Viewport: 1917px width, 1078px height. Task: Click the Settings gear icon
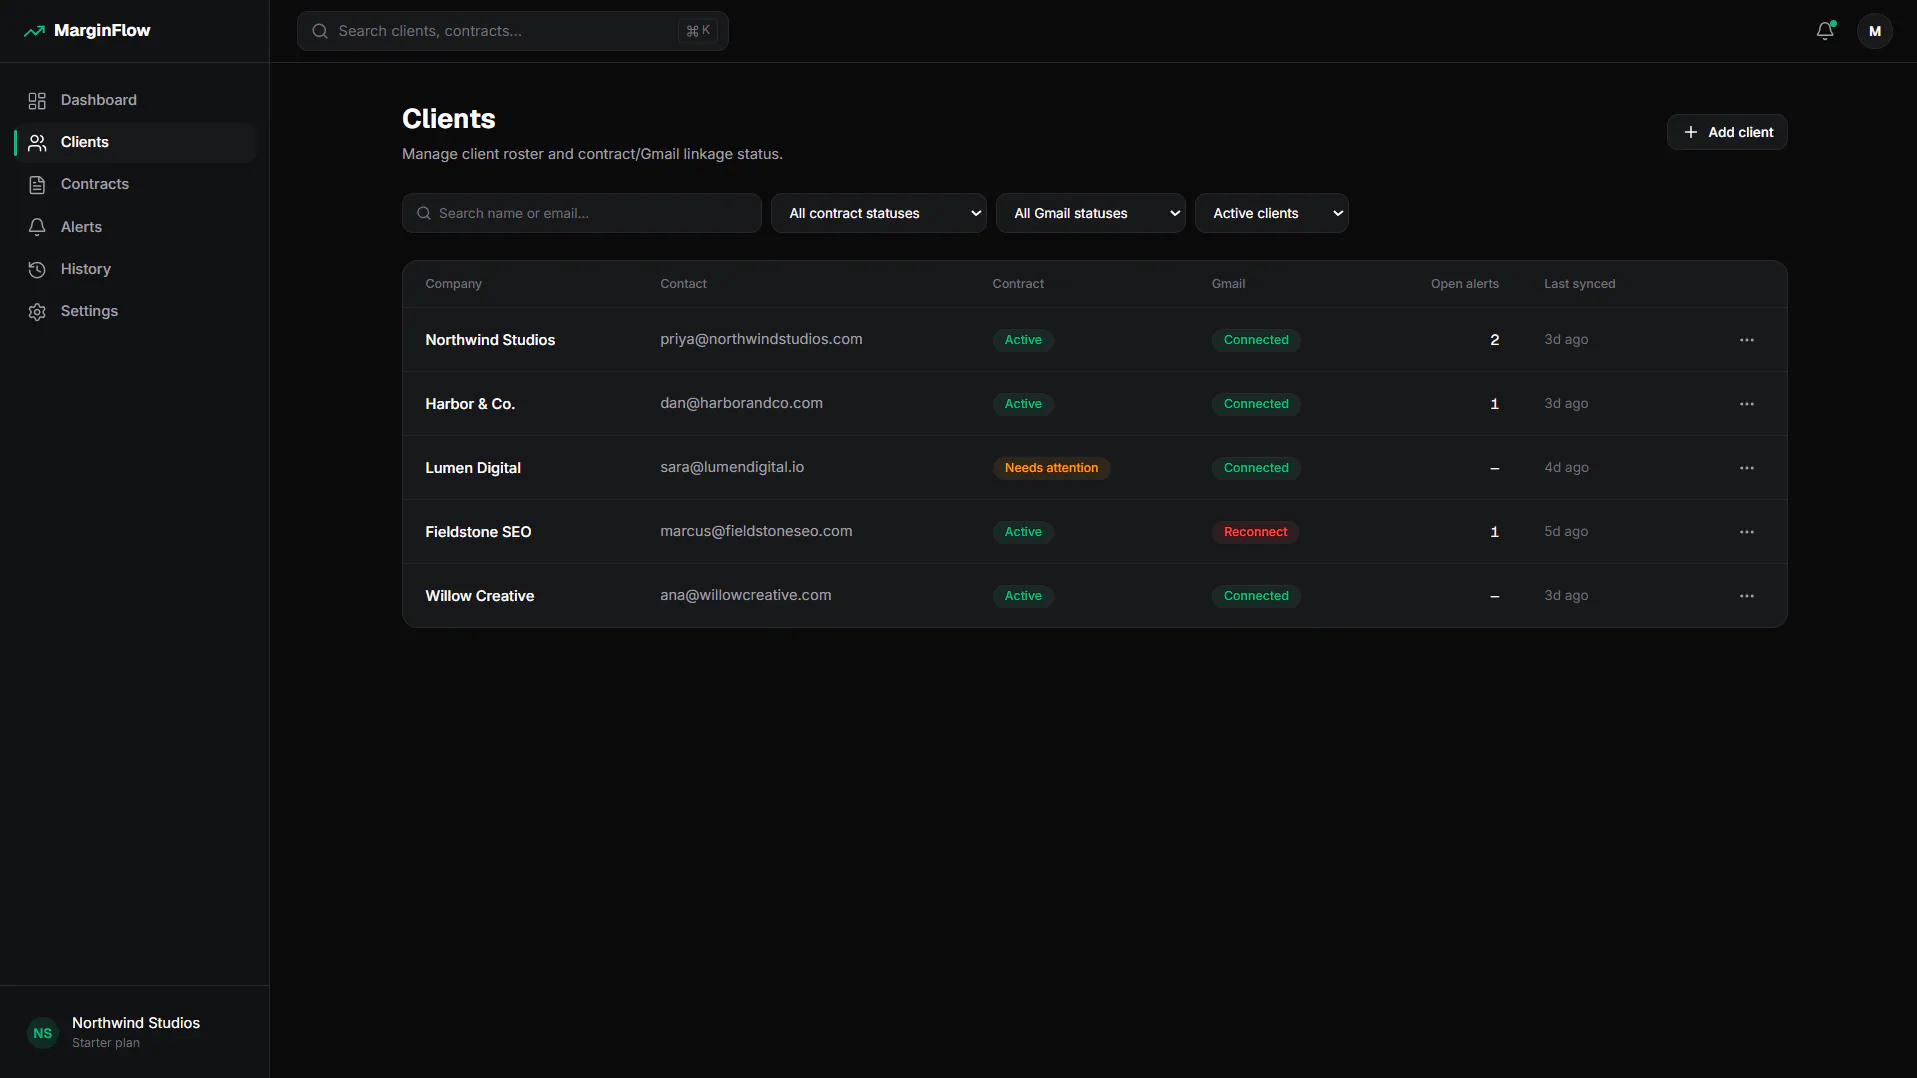point(37,312)
